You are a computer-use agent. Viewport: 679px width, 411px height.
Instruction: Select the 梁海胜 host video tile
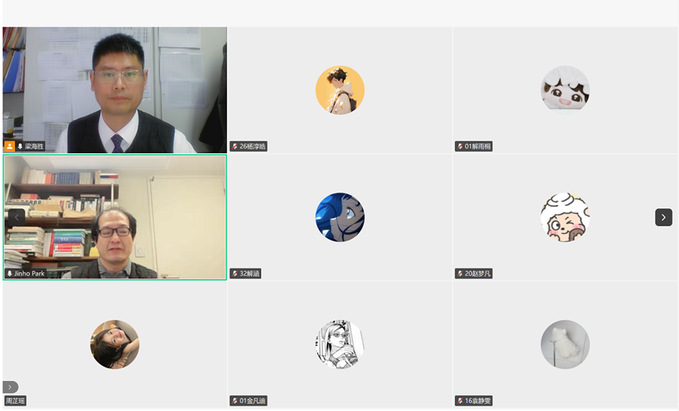coord(115,90)
